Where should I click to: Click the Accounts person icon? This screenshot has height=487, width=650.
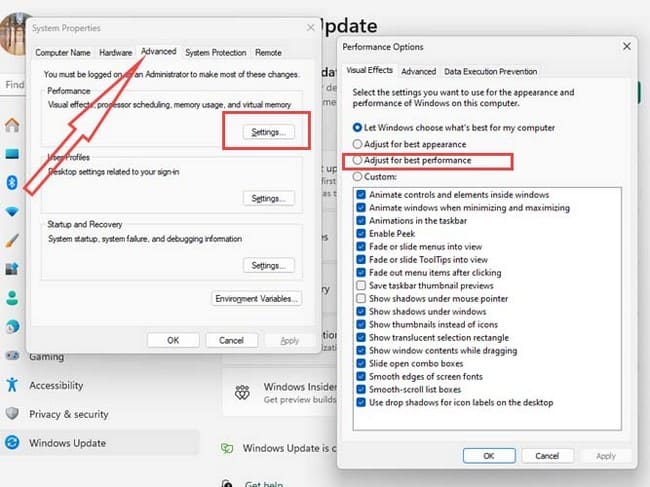coord(12,297)
